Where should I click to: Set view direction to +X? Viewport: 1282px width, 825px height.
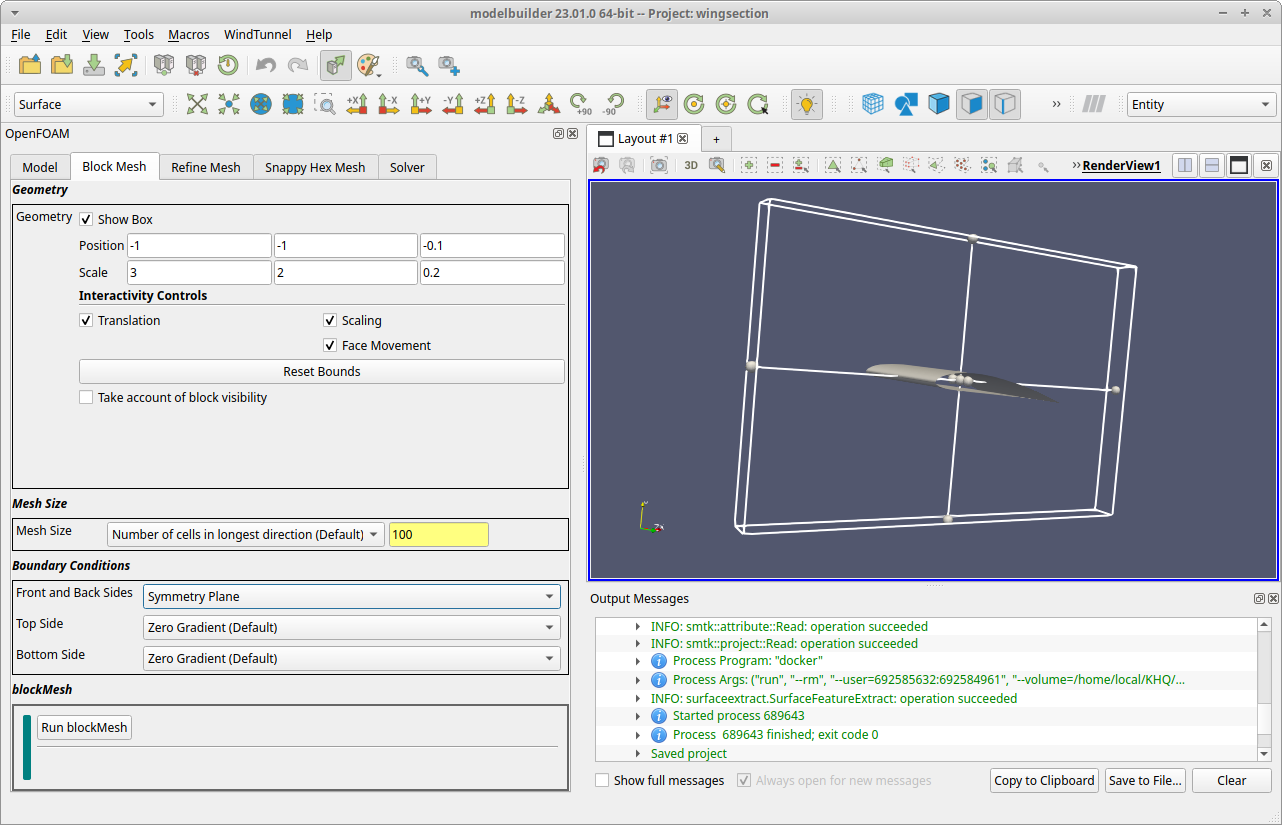tap(357, 104)
